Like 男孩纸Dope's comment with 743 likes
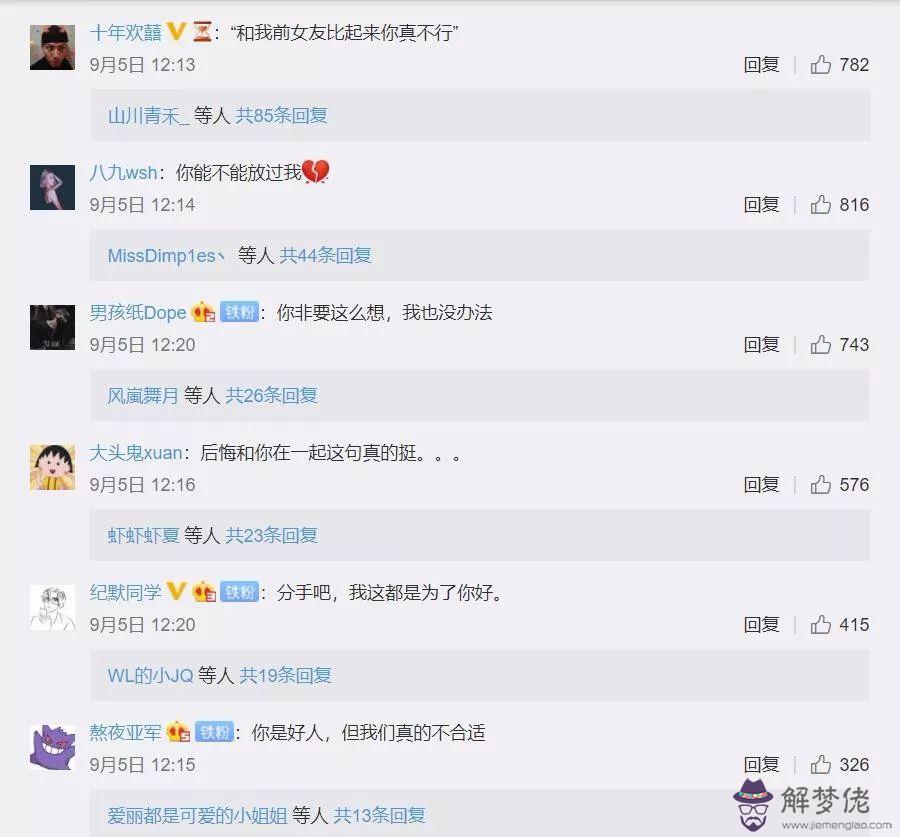The width and height of the screenshot is (900, 837). pos(820,344)
